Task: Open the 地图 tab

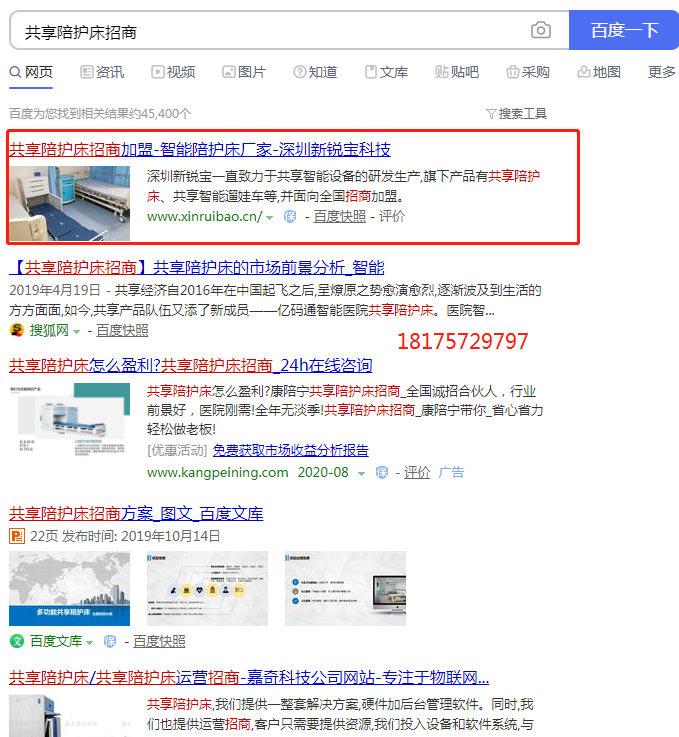Action: pyautogui.click(x=599, y=72)
